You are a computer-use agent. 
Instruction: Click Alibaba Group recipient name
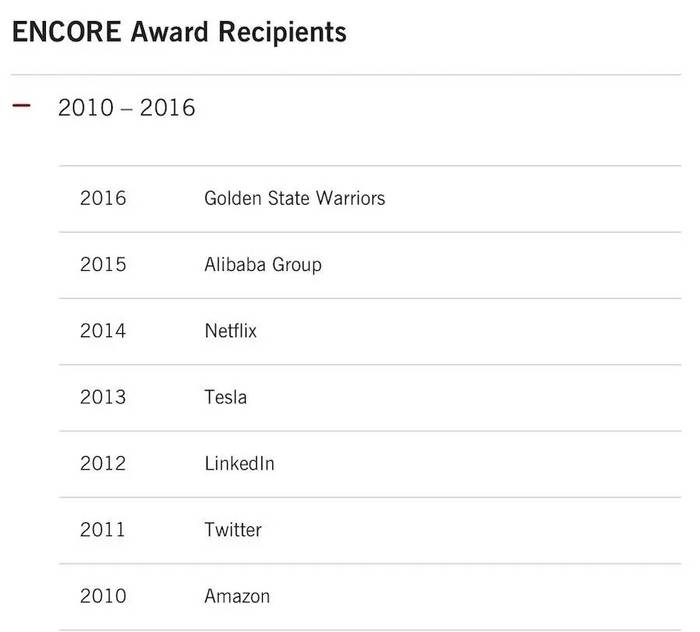(x=263, y=265)
